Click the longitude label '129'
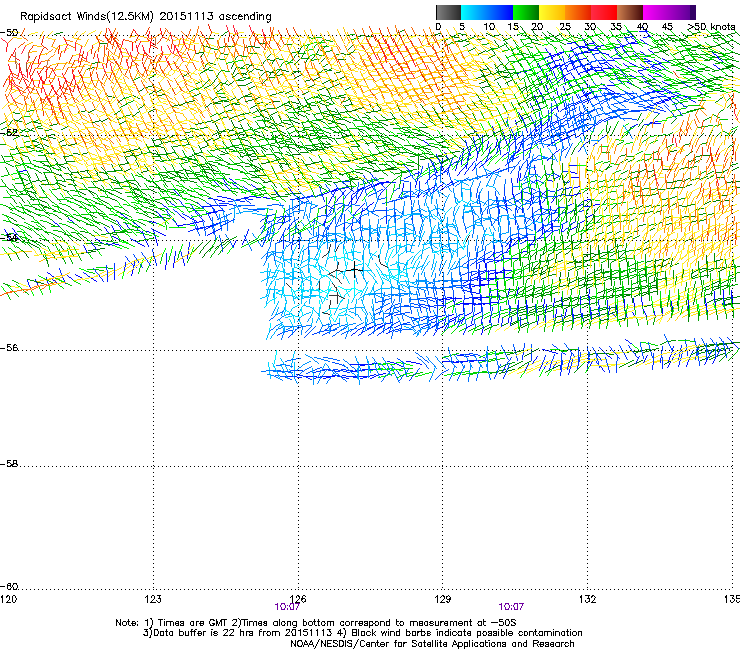 click(442, 599)
